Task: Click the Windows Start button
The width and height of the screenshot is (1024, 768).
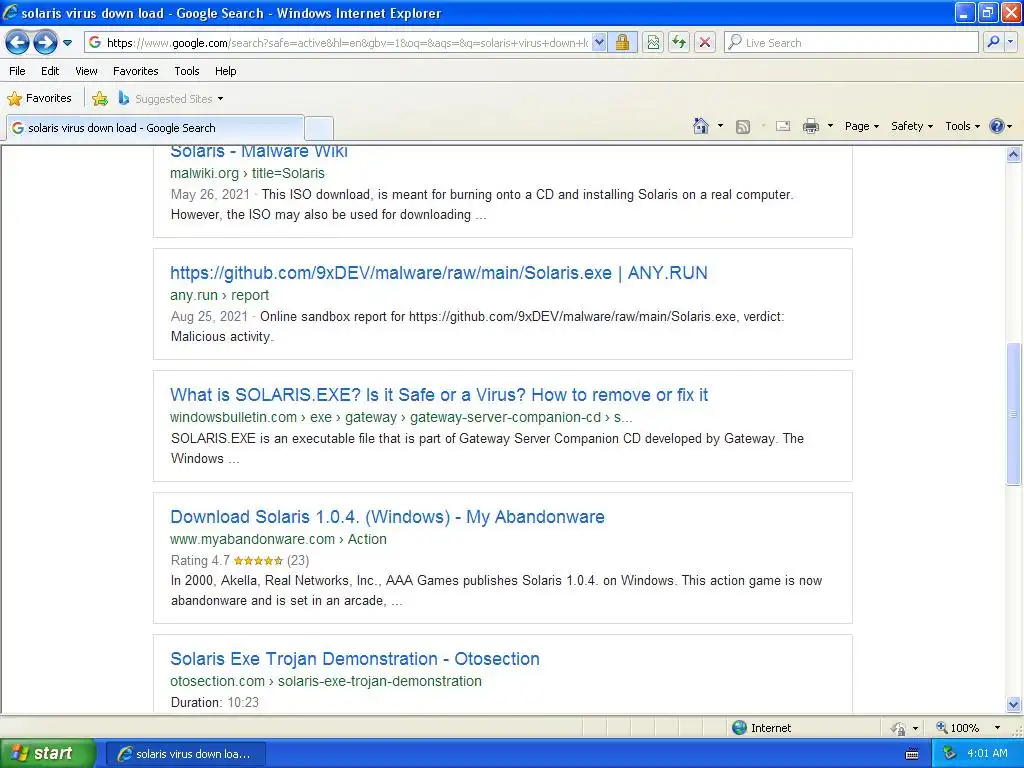Action: (x=47, y=754)
